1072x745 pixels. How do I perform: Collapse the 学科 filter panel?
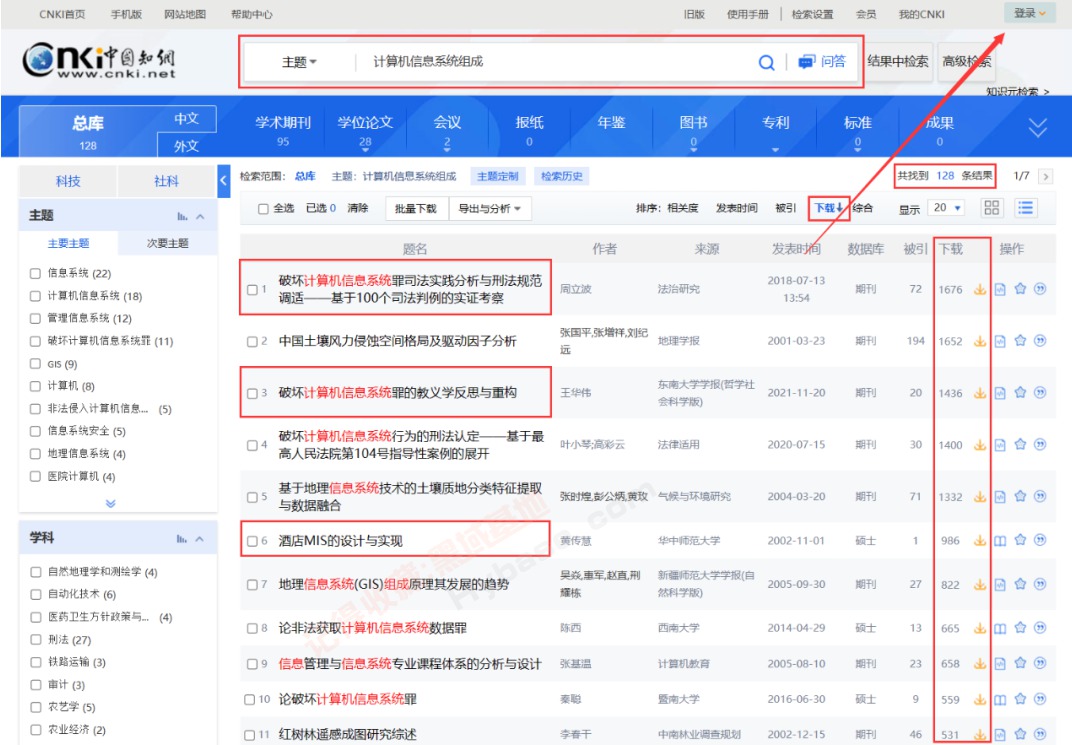(x=200, y=539)
